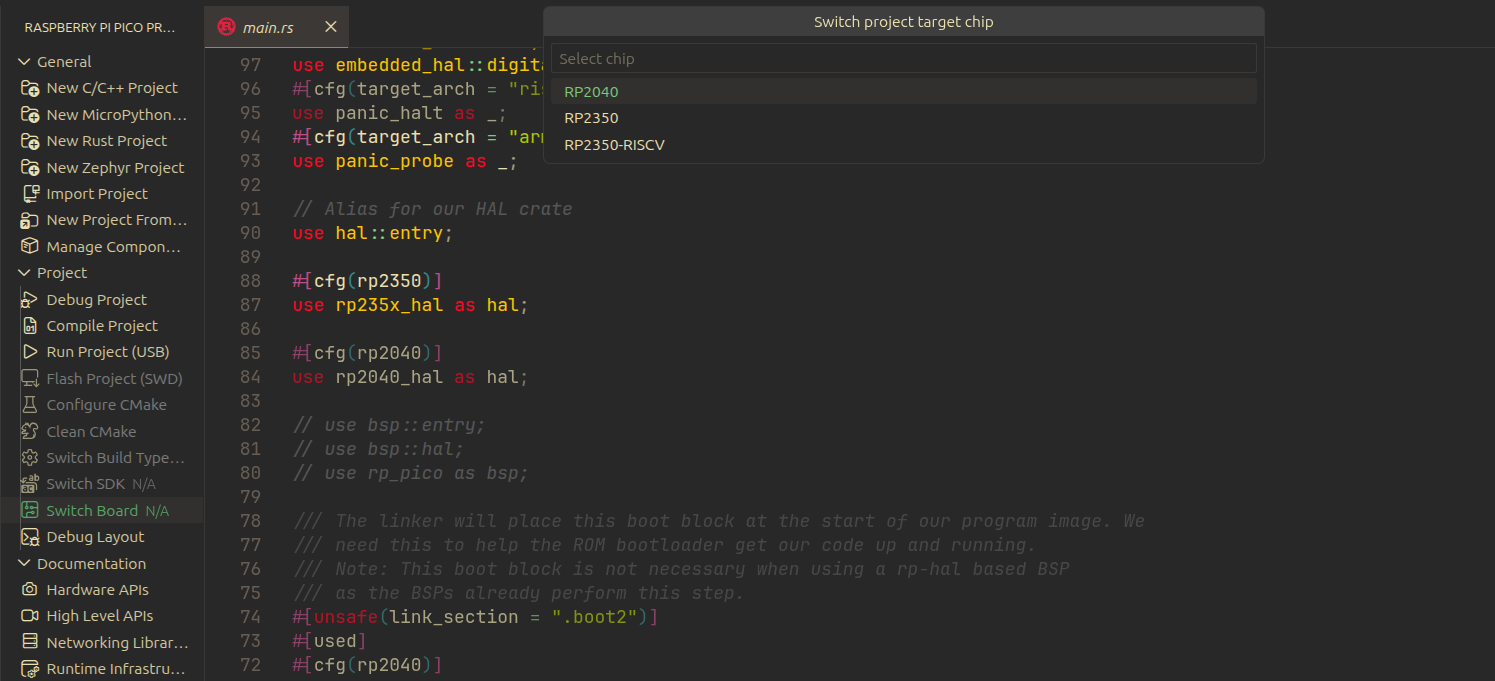Click the Import Project icon
The image size is (1495, 681).
click(30, 194)
